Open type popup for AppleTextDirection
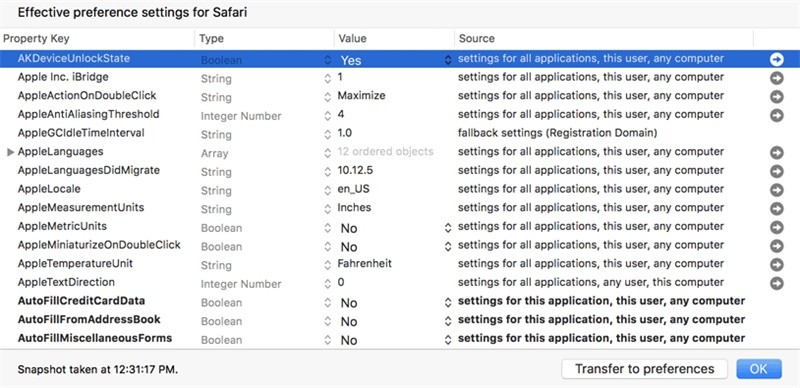The height and width of the screenshot is (388, 800). (x=328, y=284)
